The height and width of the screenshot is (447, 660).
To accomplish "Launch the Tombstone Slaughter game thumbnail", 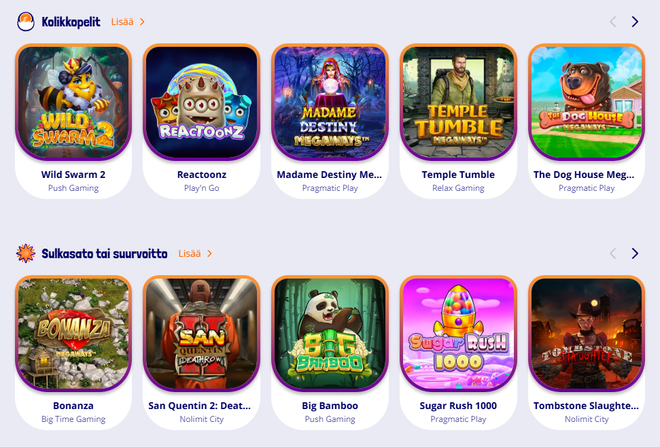I will 587,334.
